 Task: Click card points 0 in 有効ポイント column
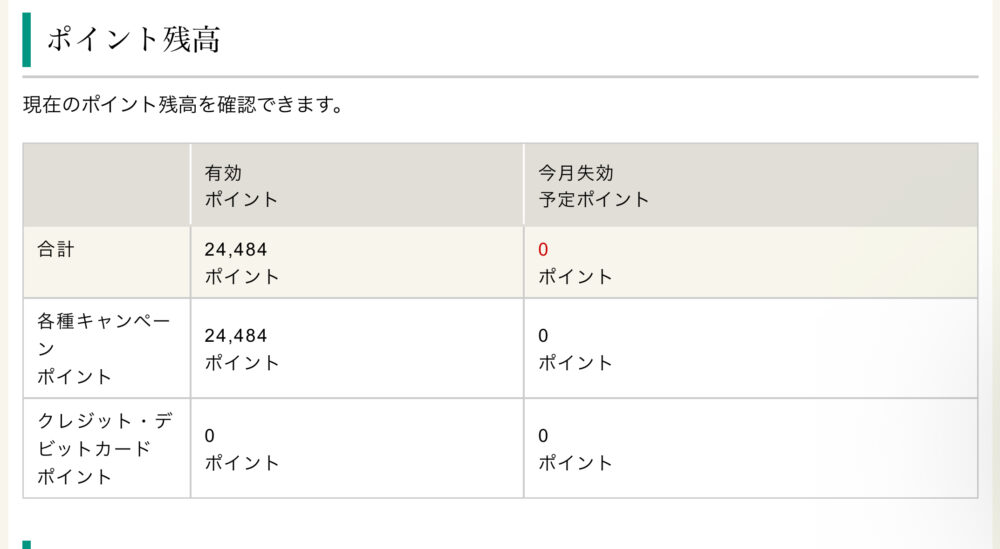pyautogui.click(x=209, y=436)
